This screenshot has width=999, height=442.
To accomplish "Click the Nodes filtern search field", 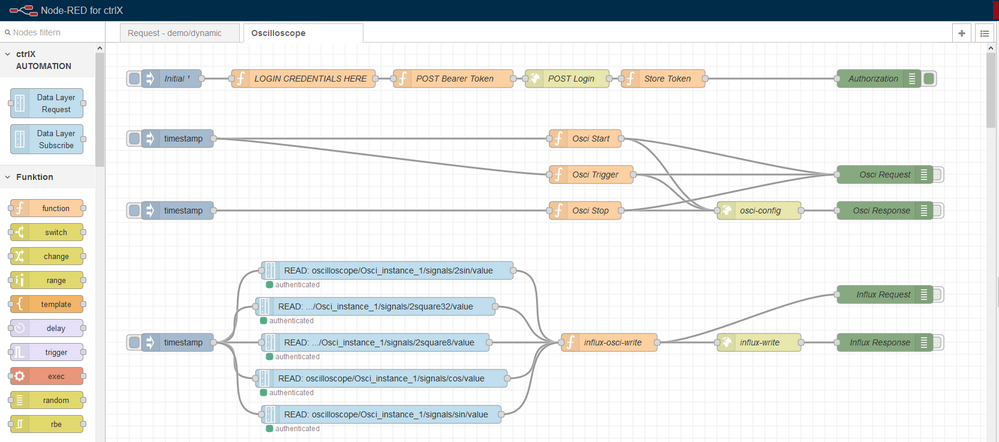I will tap(55, 32).
